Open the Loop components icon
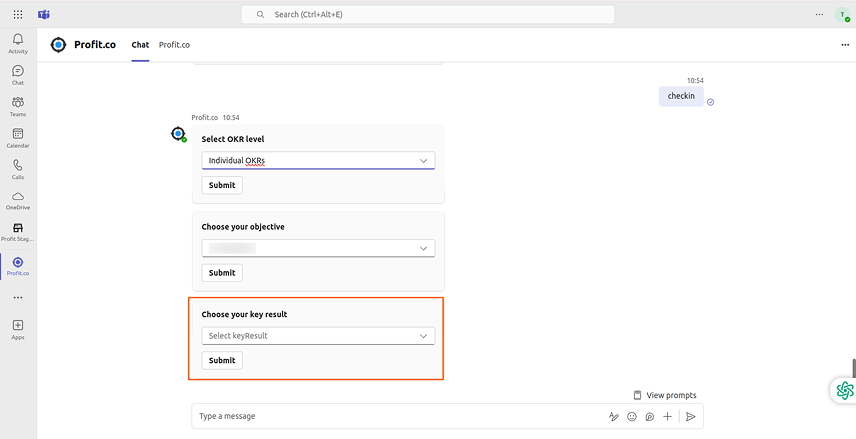This screenshot has height=439, width=856. pyautogui.click(x=650, y=417)
